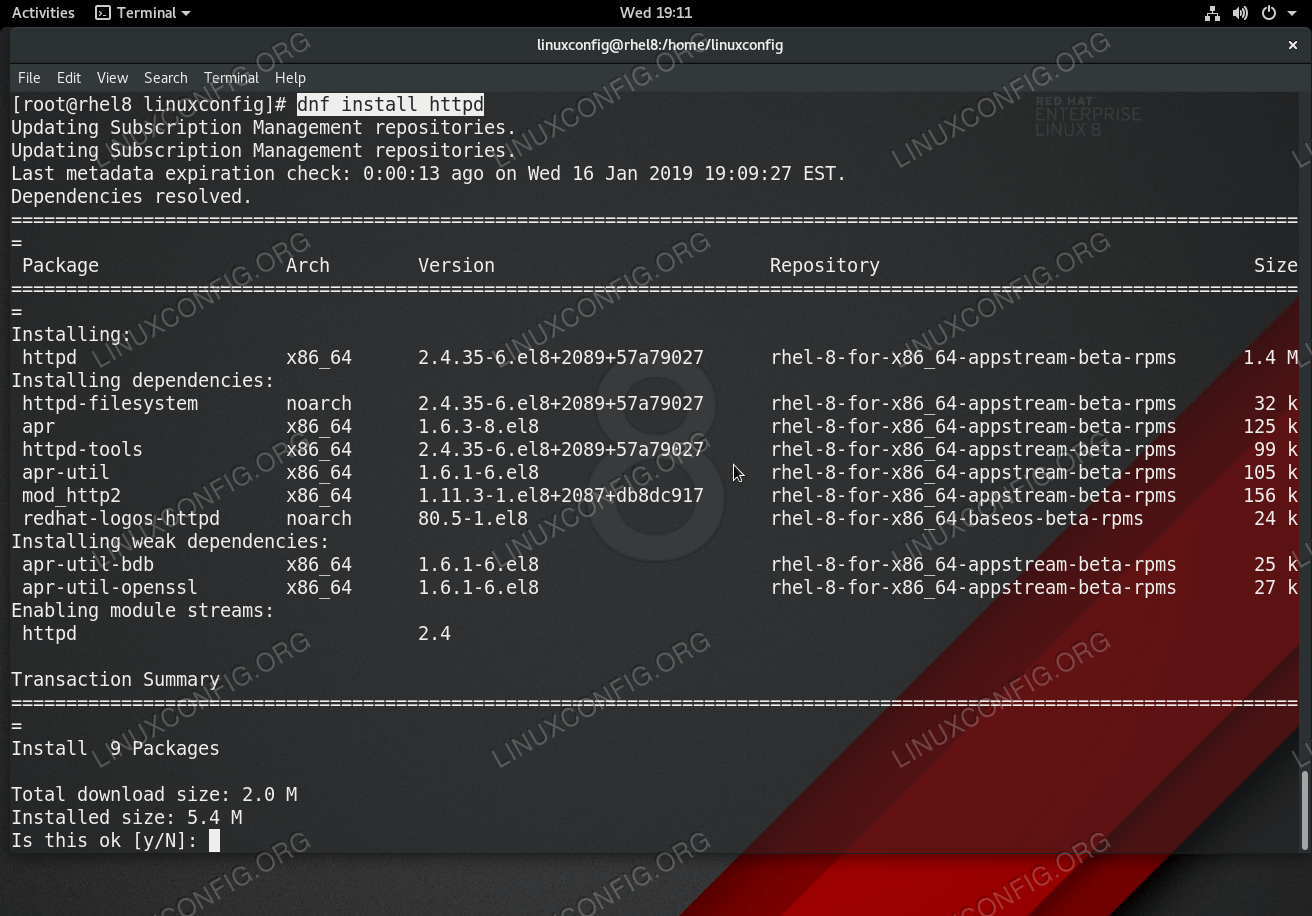Click noarch in the httpd-filesystem row
Image resolution: width=1312 pixels, height=916 pixels.
coord(319,404)
